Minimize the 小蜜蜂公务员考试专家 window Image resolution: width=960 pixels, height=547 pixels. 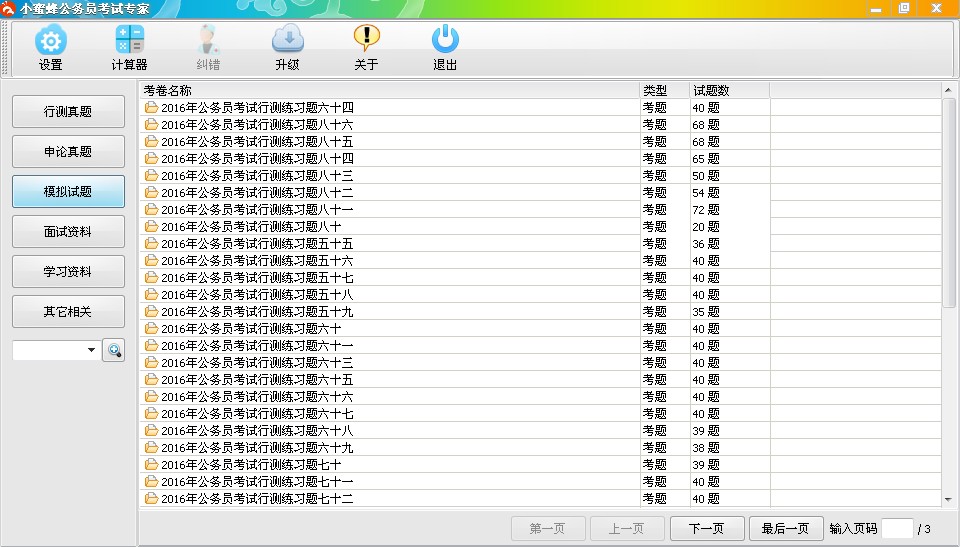tap(876, 8)
